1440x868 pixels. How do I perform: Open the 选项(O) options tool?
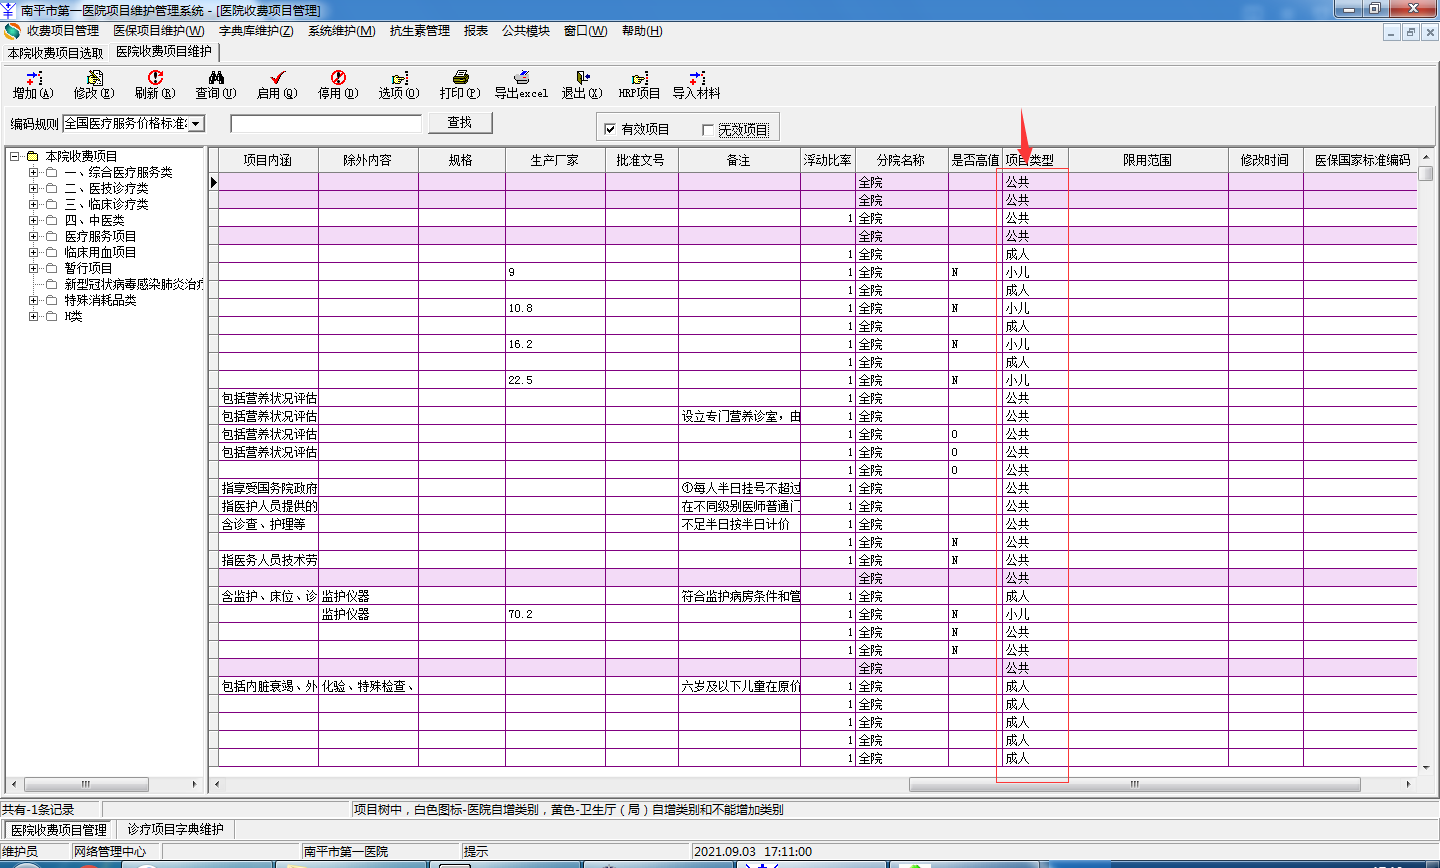click(399, 85)
